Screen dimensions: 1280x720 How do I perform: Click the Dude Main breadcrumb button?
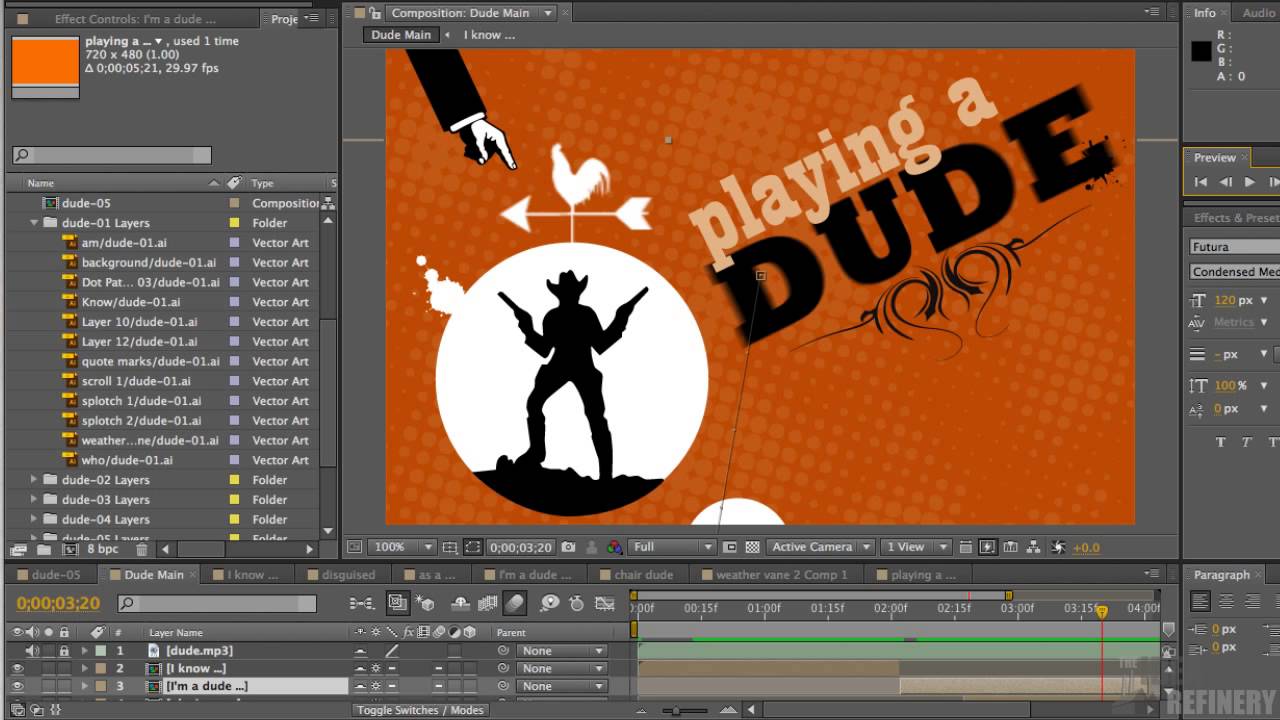(401, 34)
